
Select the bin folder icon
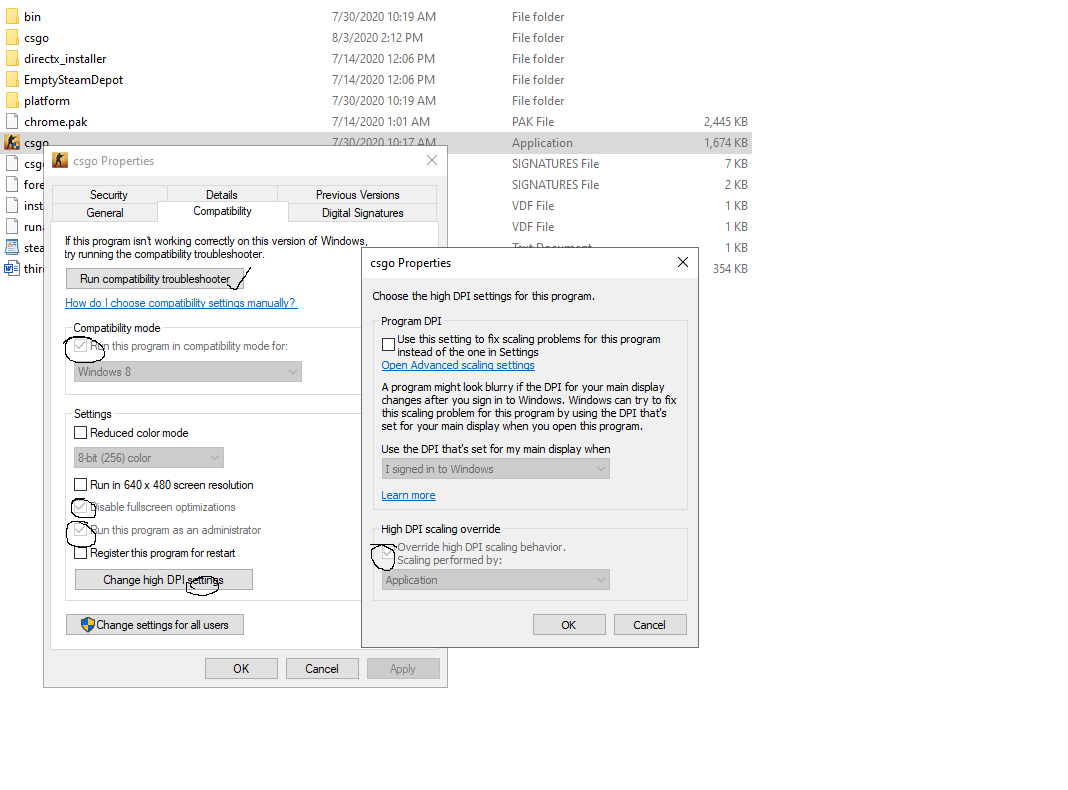tap(12, 16)
